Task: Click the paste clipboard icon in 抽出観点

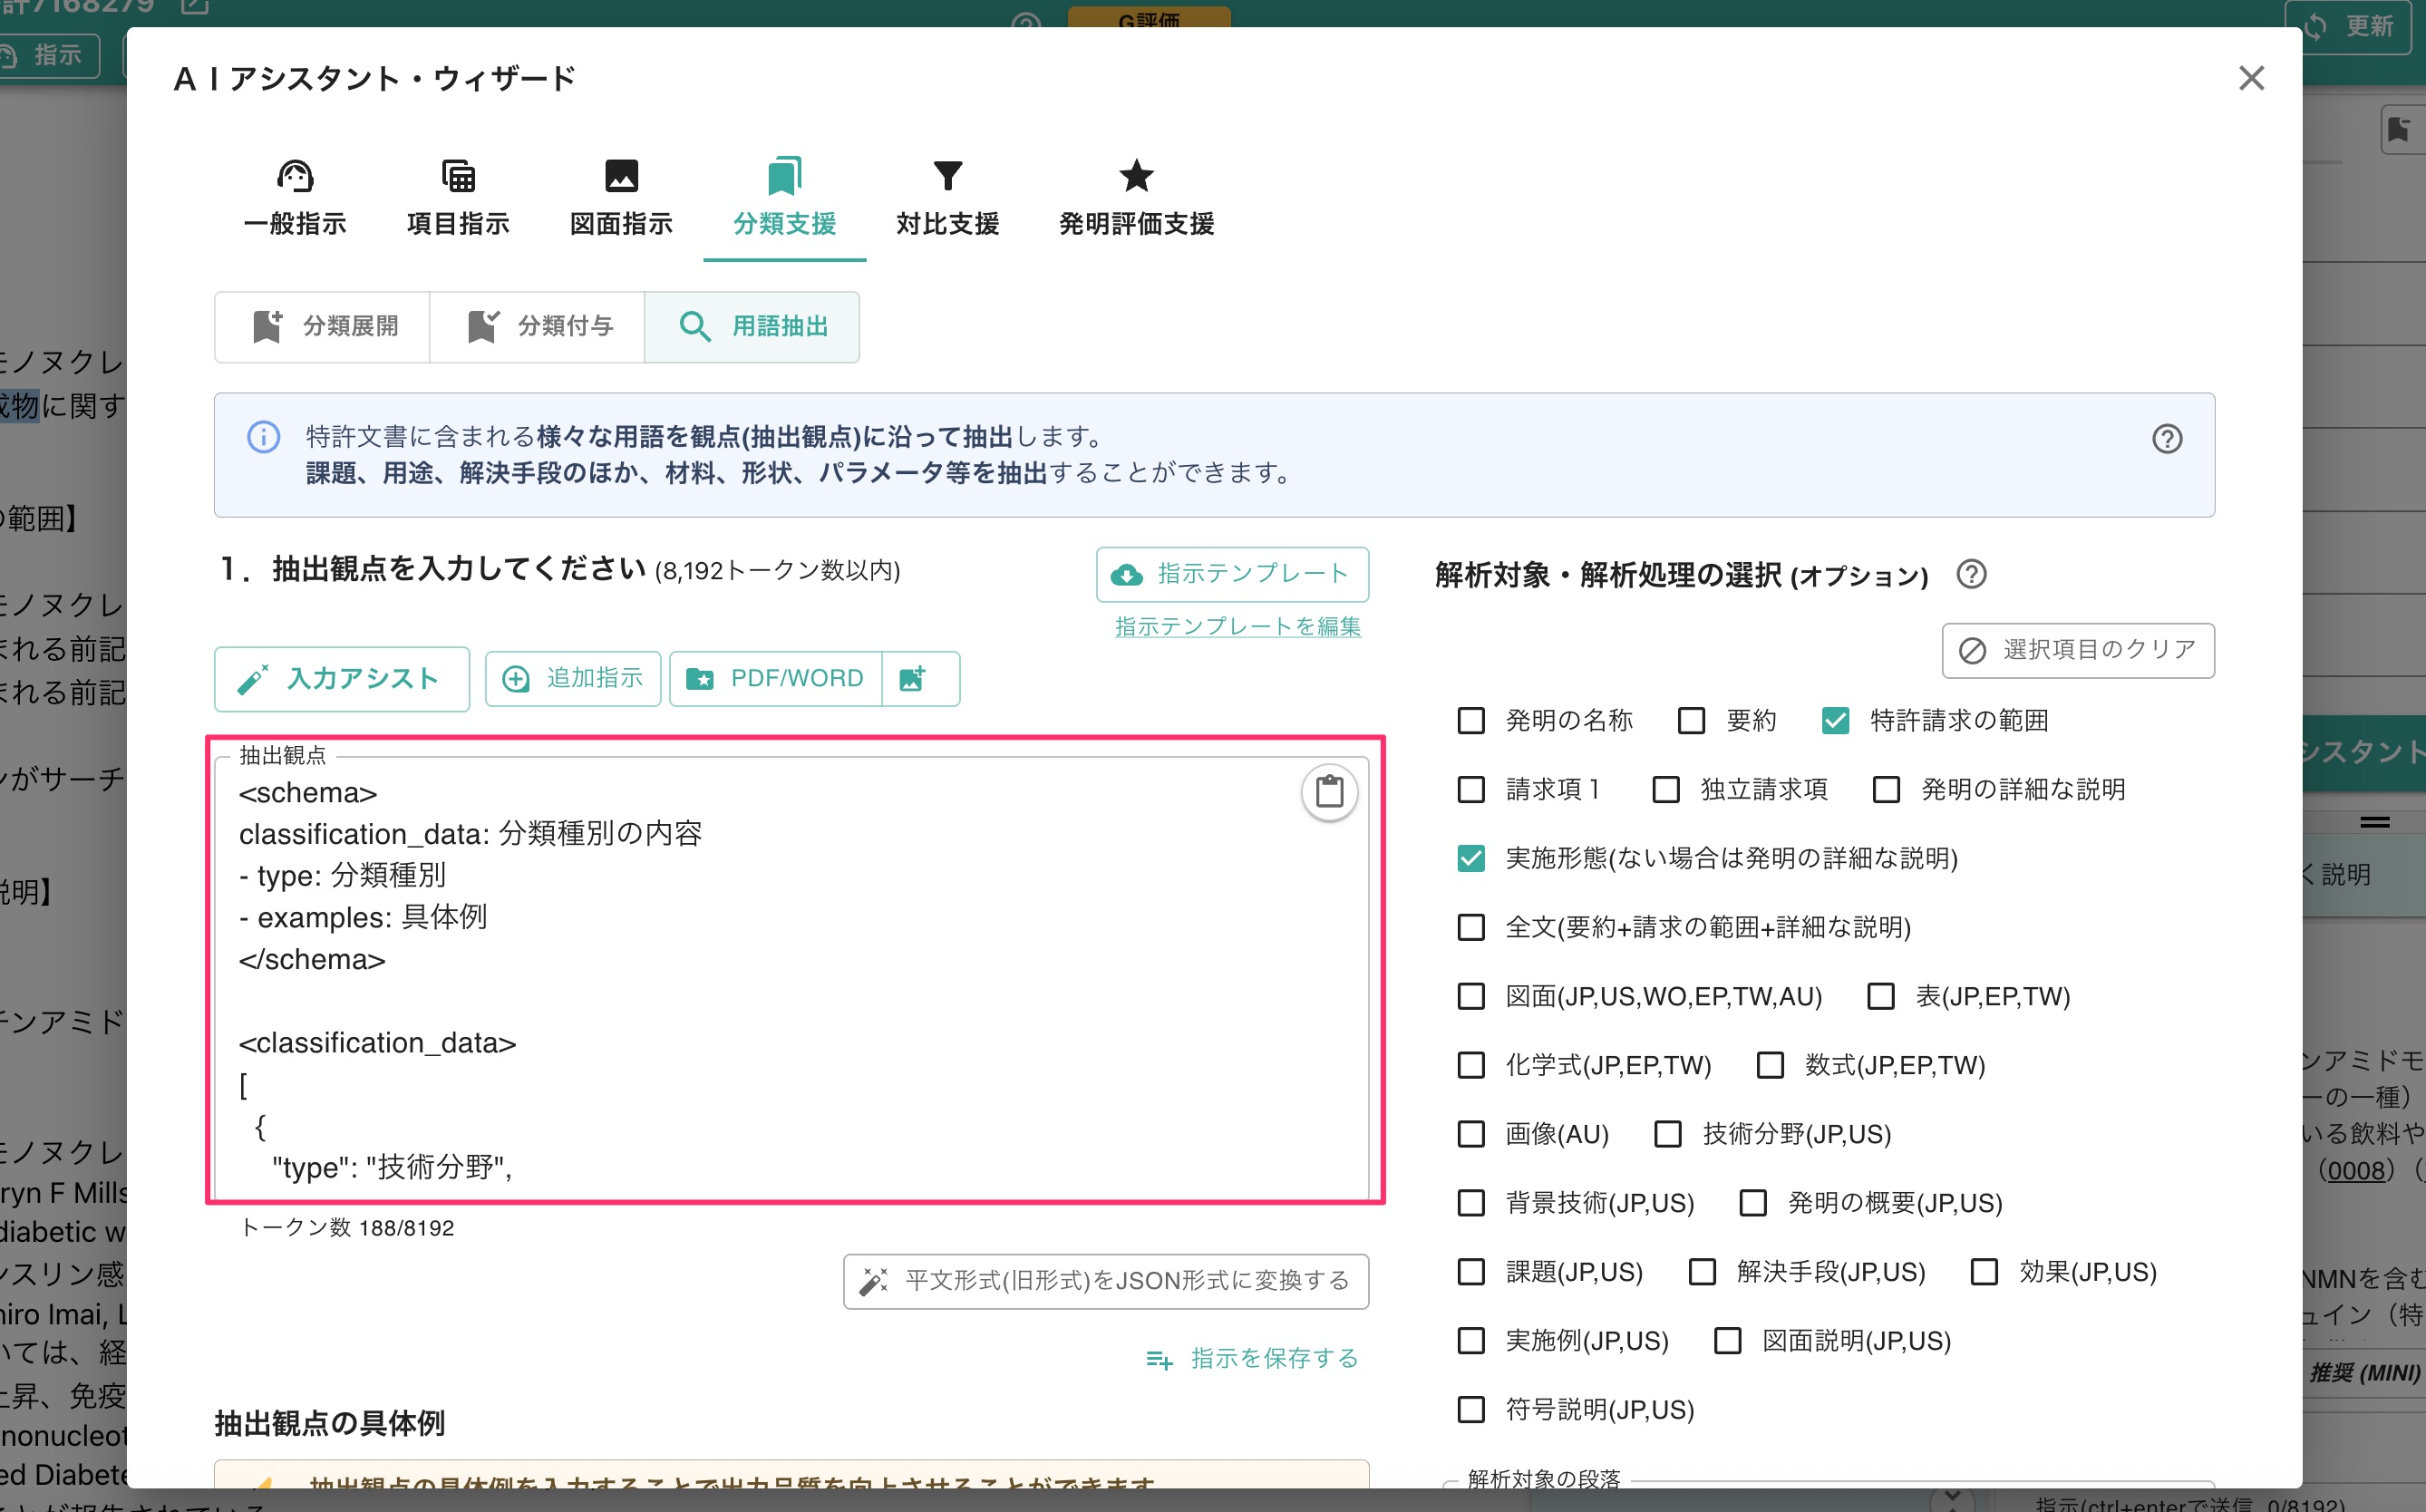Action: (x=1329, y=792)
